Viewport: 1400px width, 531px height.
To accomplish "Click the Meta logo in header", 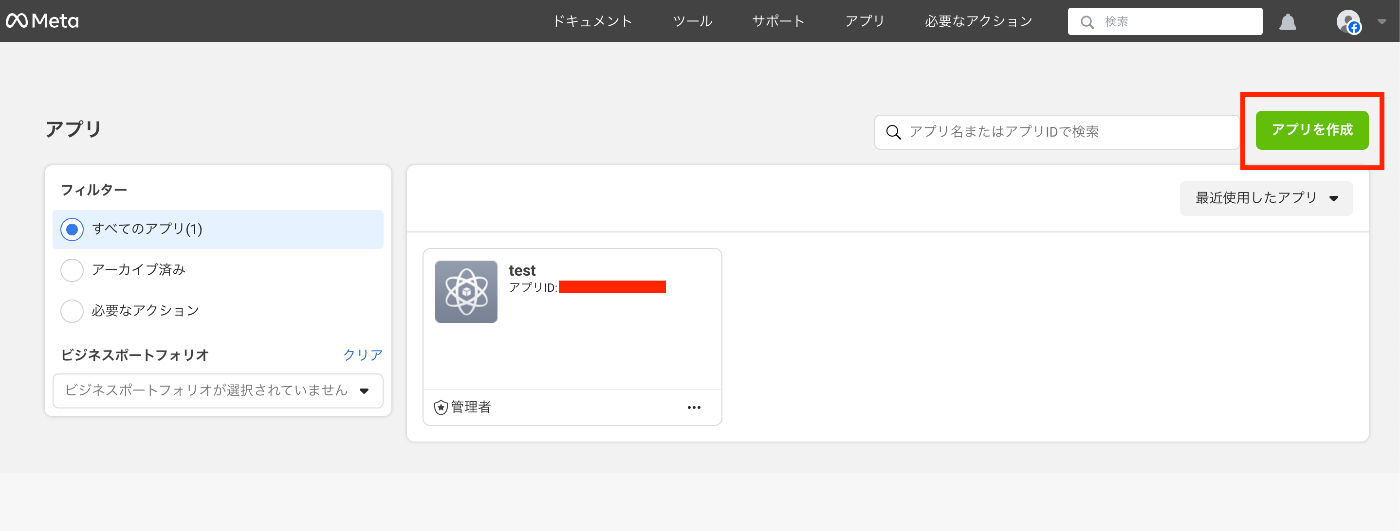I will (x=42, y=21).
